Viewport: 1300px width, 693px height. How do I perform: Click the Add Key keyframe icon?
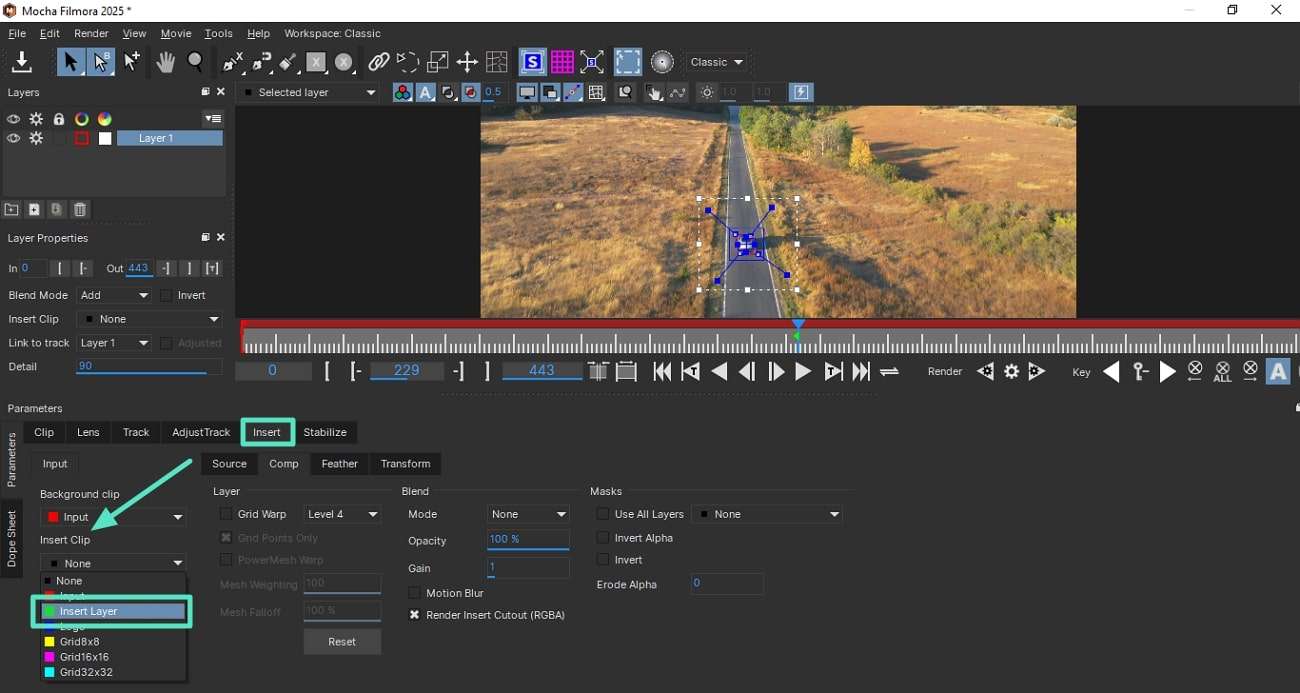click(1140, 372)
